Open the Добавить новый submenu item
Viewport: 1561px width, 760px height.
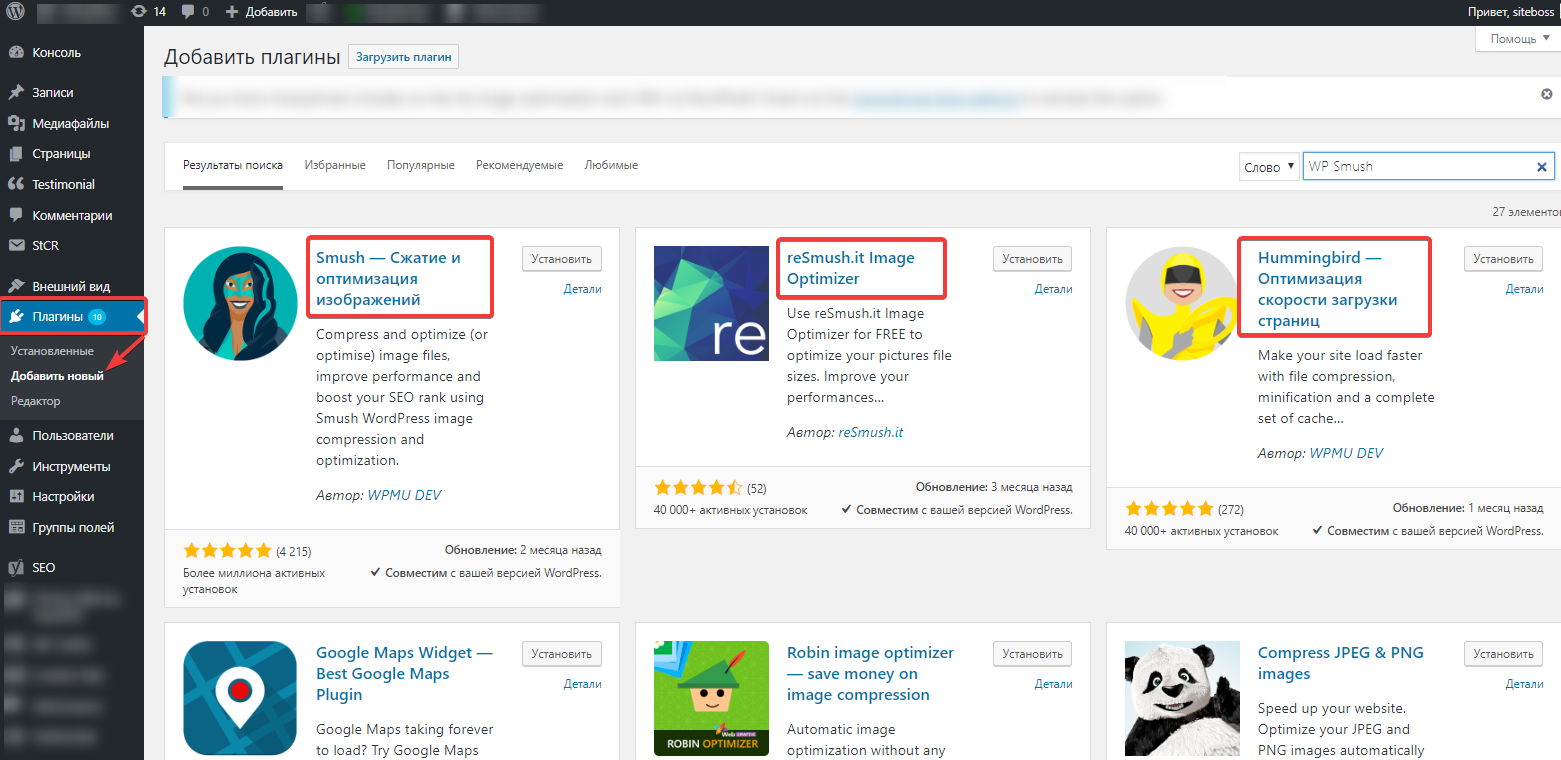(x=57, y=376)
